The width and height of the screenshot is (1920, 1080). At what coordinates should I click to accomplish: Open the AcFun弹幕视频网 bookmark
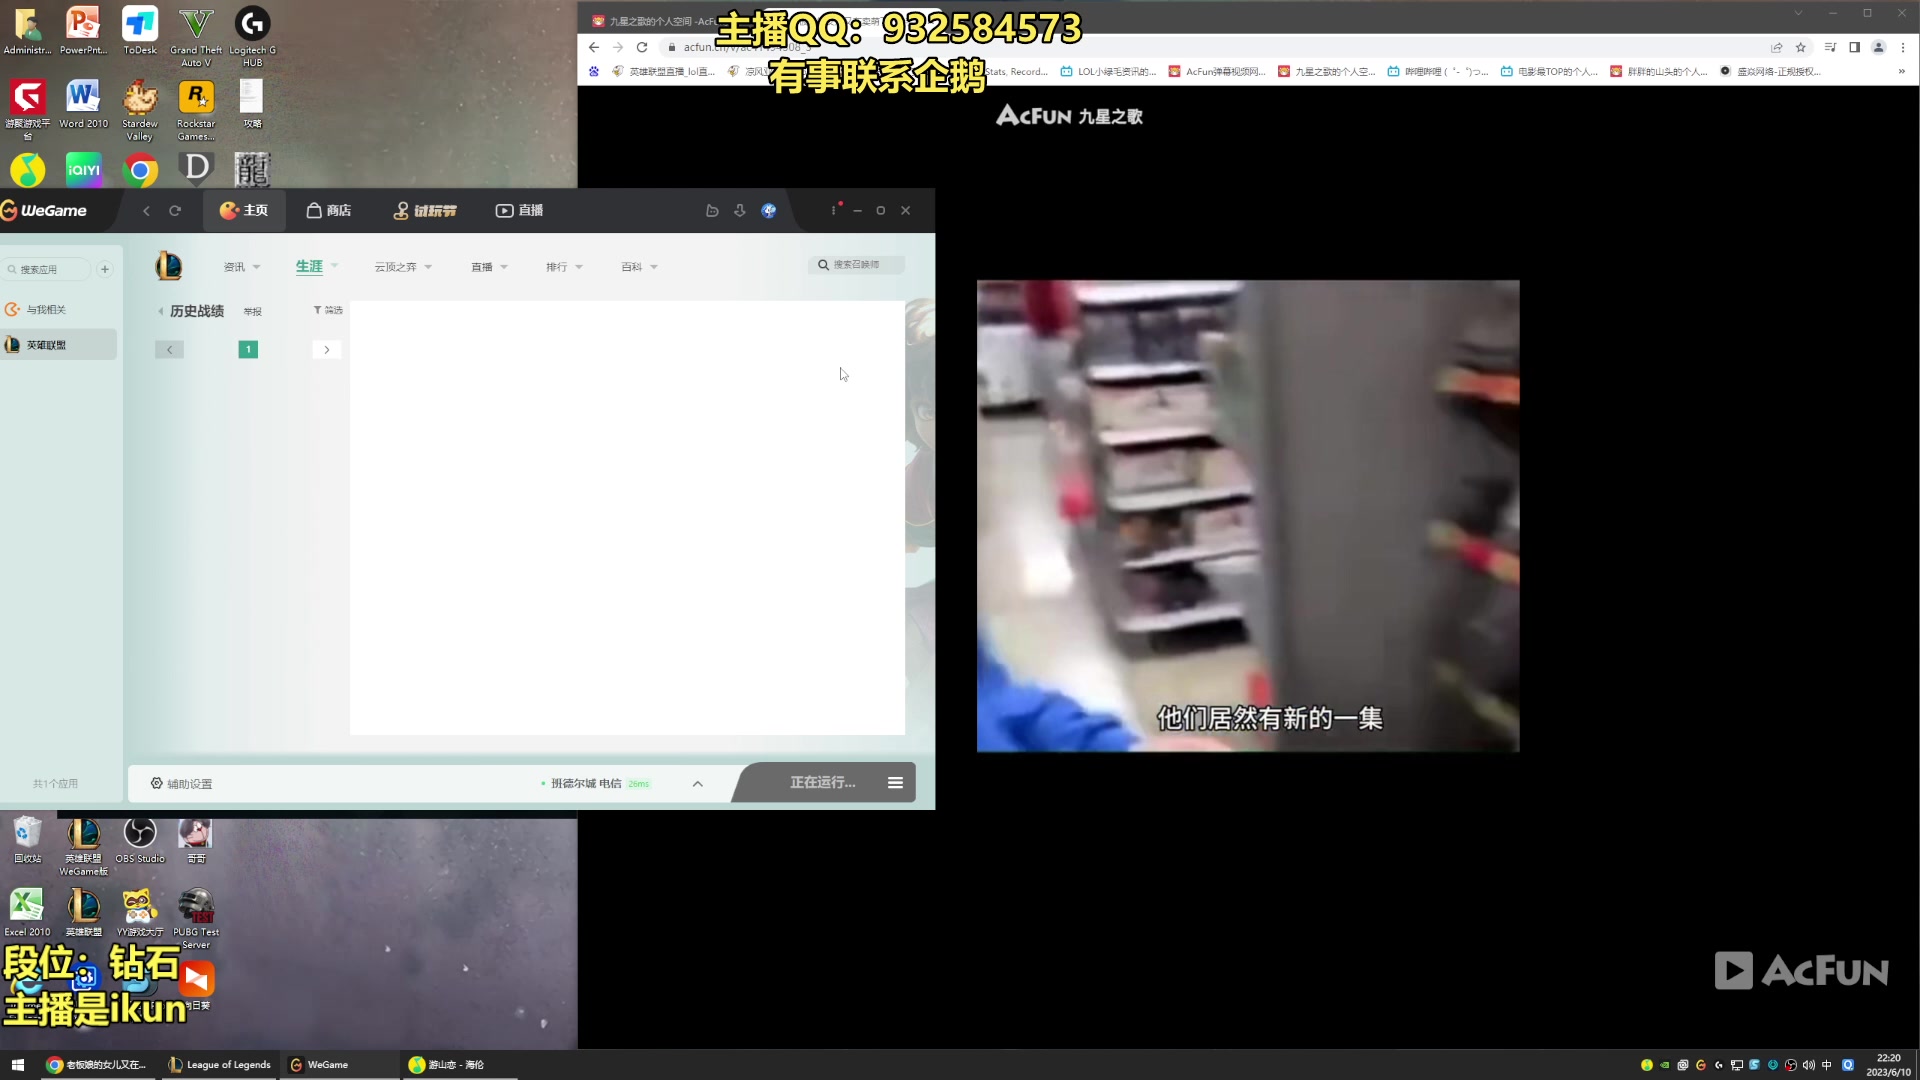point(1217,72)
